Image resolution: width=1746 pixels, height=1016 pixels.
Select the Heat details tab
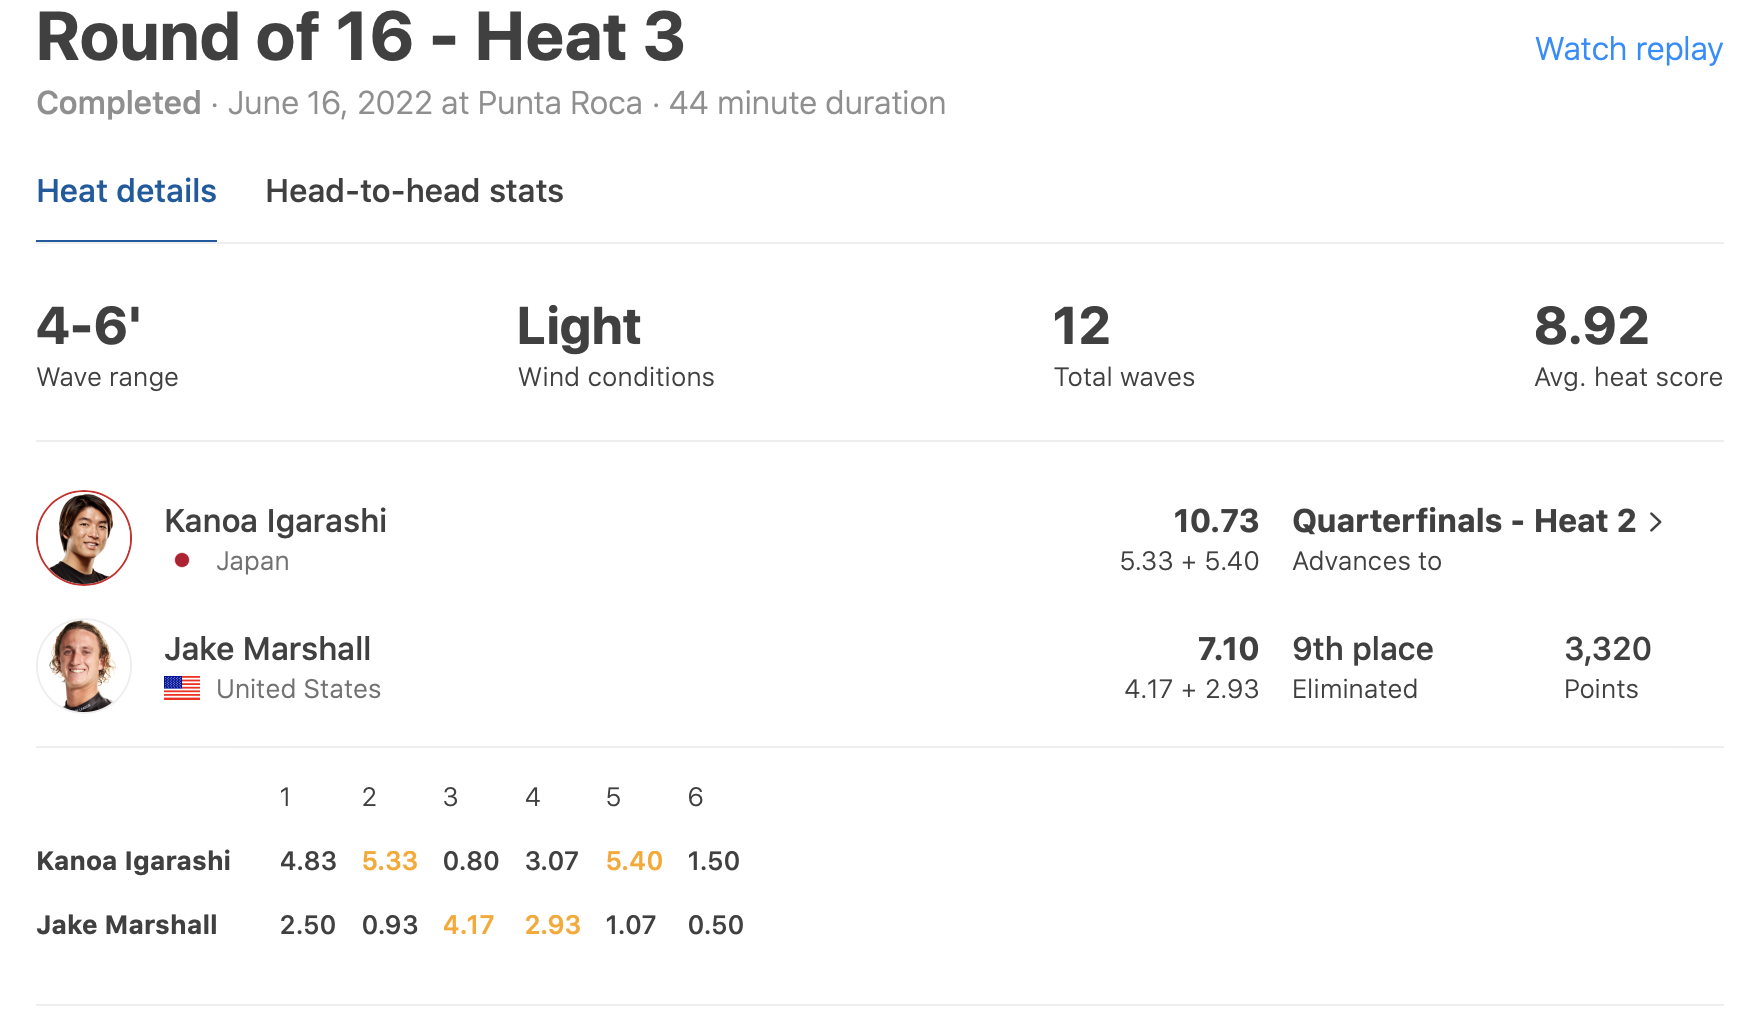126,191
